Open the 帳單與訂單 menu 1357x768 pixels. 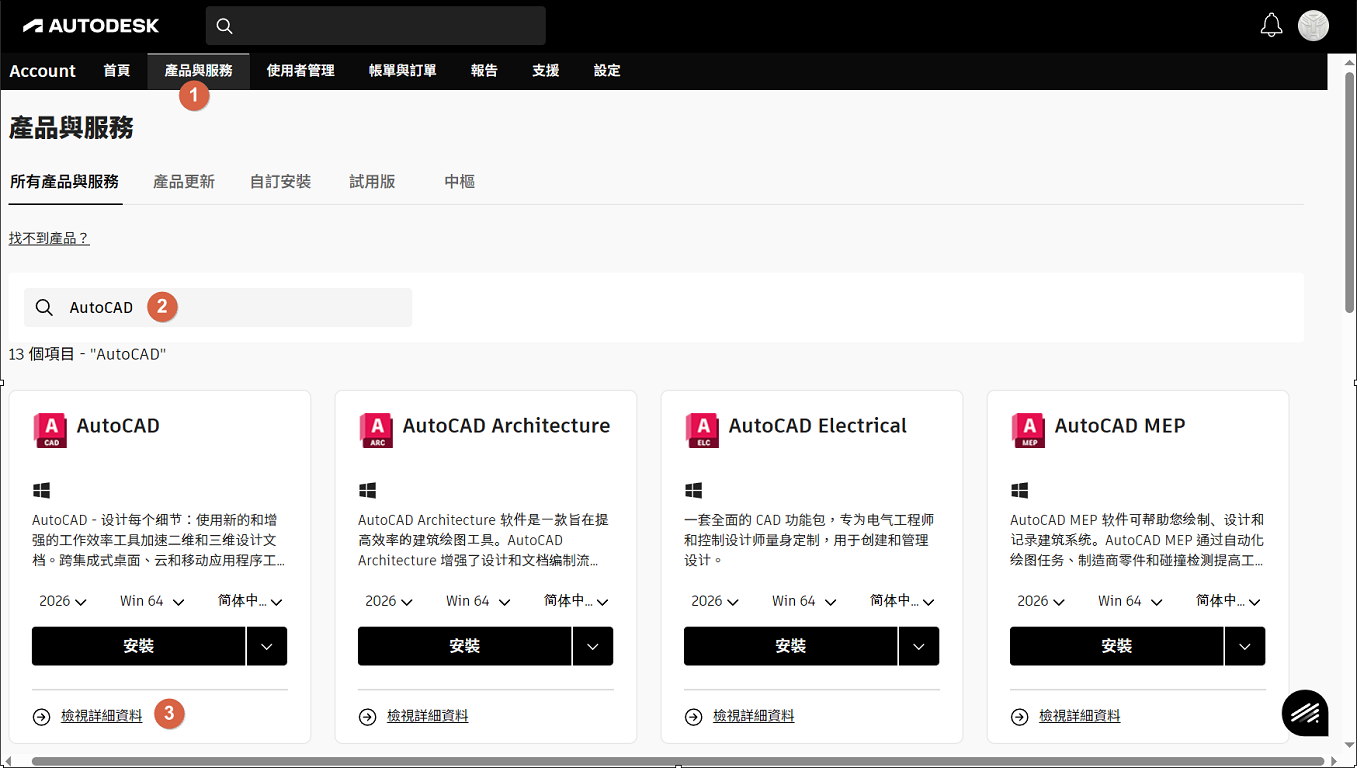[x=403, y=71]
